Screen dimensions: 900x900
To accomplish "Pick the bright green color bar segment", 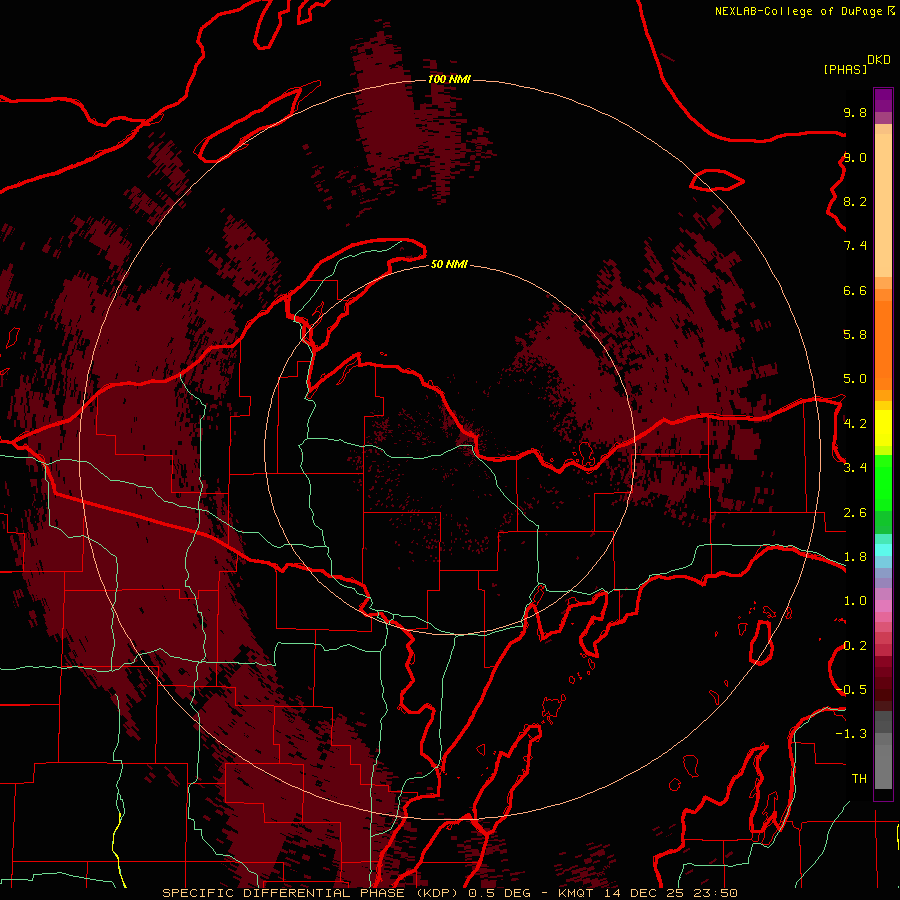I will tap(883, 482).
